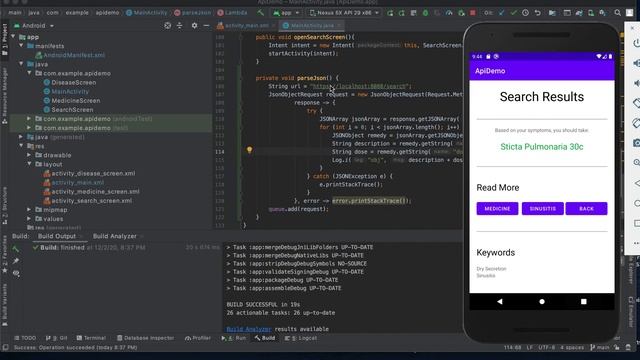Open activity_disease_screen.xml layout file
Viewport: 640px width, 360px height.
click(x=93, y=173)
